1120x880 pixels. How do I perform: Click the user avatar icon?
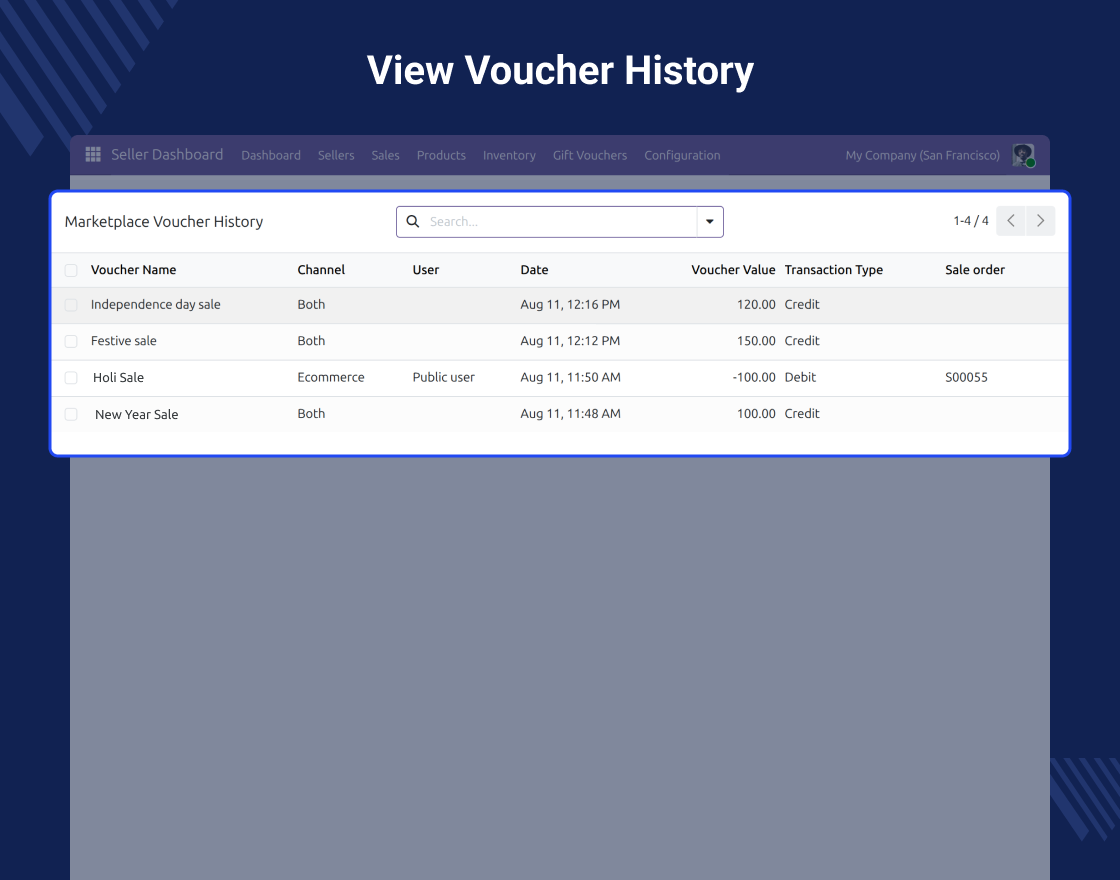(x=1024, y=155)
